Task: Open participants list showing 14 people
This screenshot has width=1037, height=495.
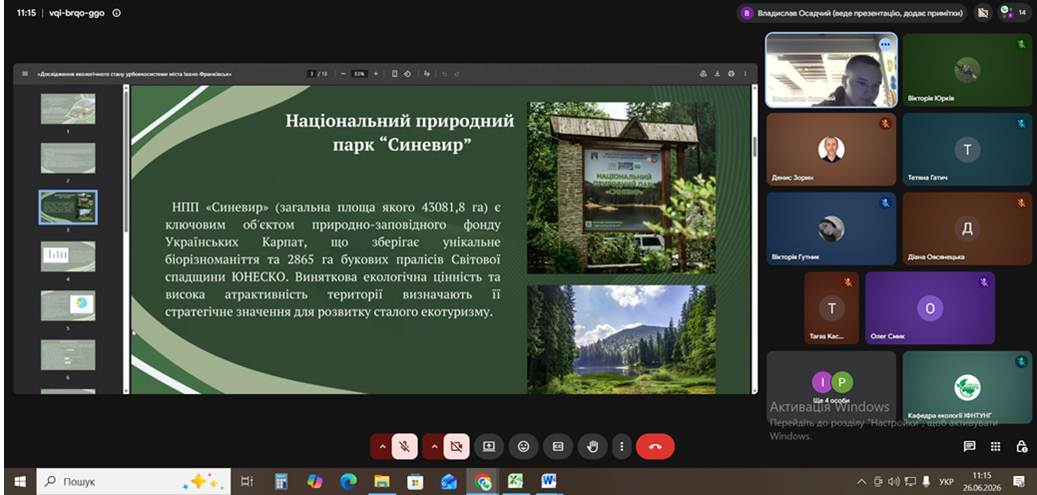Action: click(1013, 12)
